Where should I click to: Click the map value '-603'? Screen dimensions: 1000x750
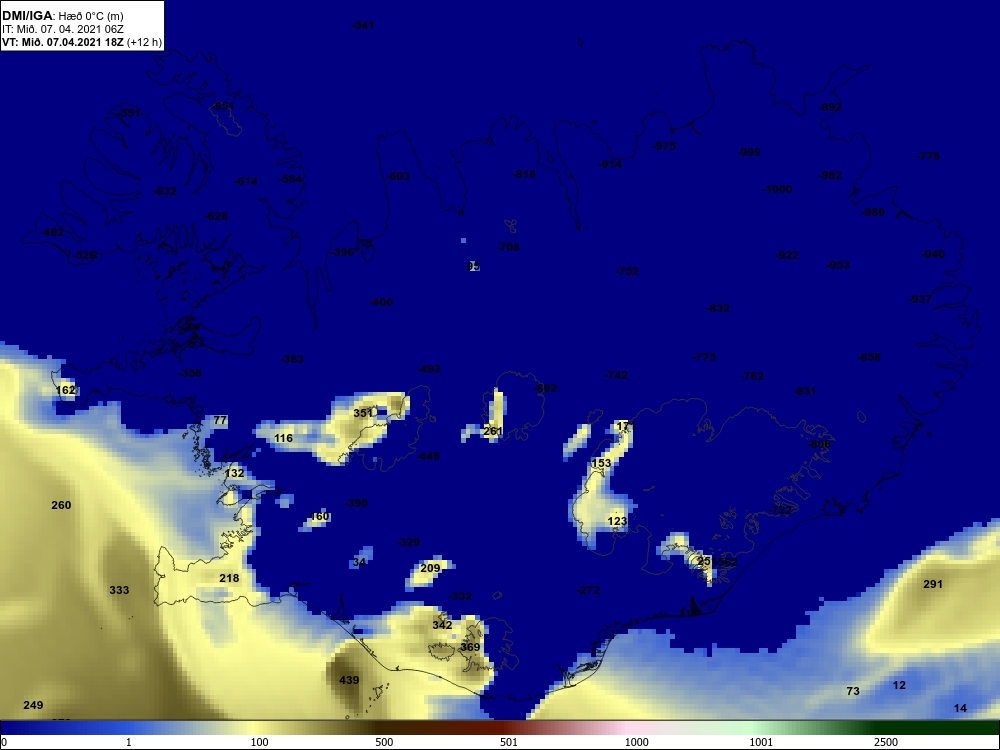pyautogui.click(x=399, y=176)
